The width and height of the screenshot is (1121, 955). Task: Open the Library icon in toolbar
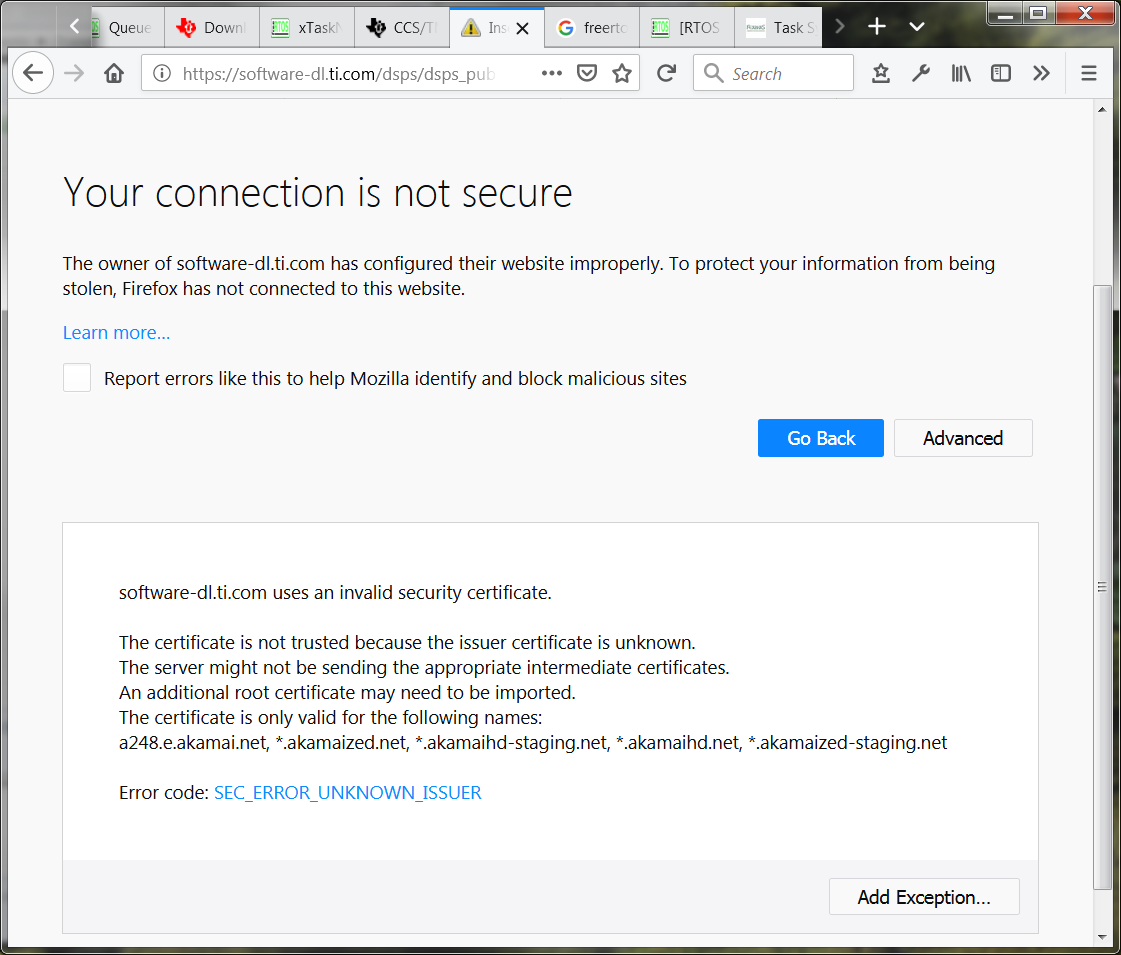click(961, 73)
